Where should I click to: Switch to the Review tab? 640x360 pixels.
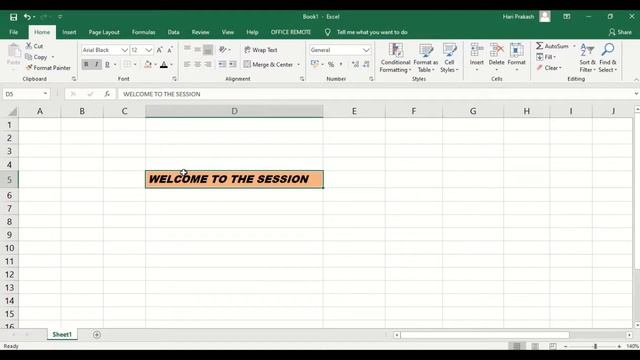(x=200, y=32)
